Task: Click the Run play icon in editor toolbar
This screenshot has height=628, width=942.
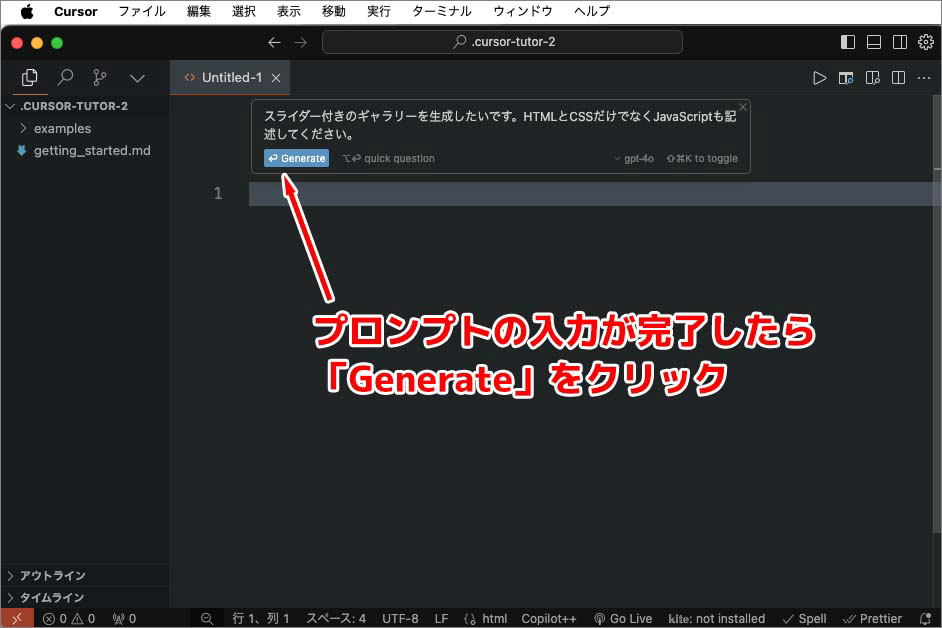Action: click(x=819, y=77)
